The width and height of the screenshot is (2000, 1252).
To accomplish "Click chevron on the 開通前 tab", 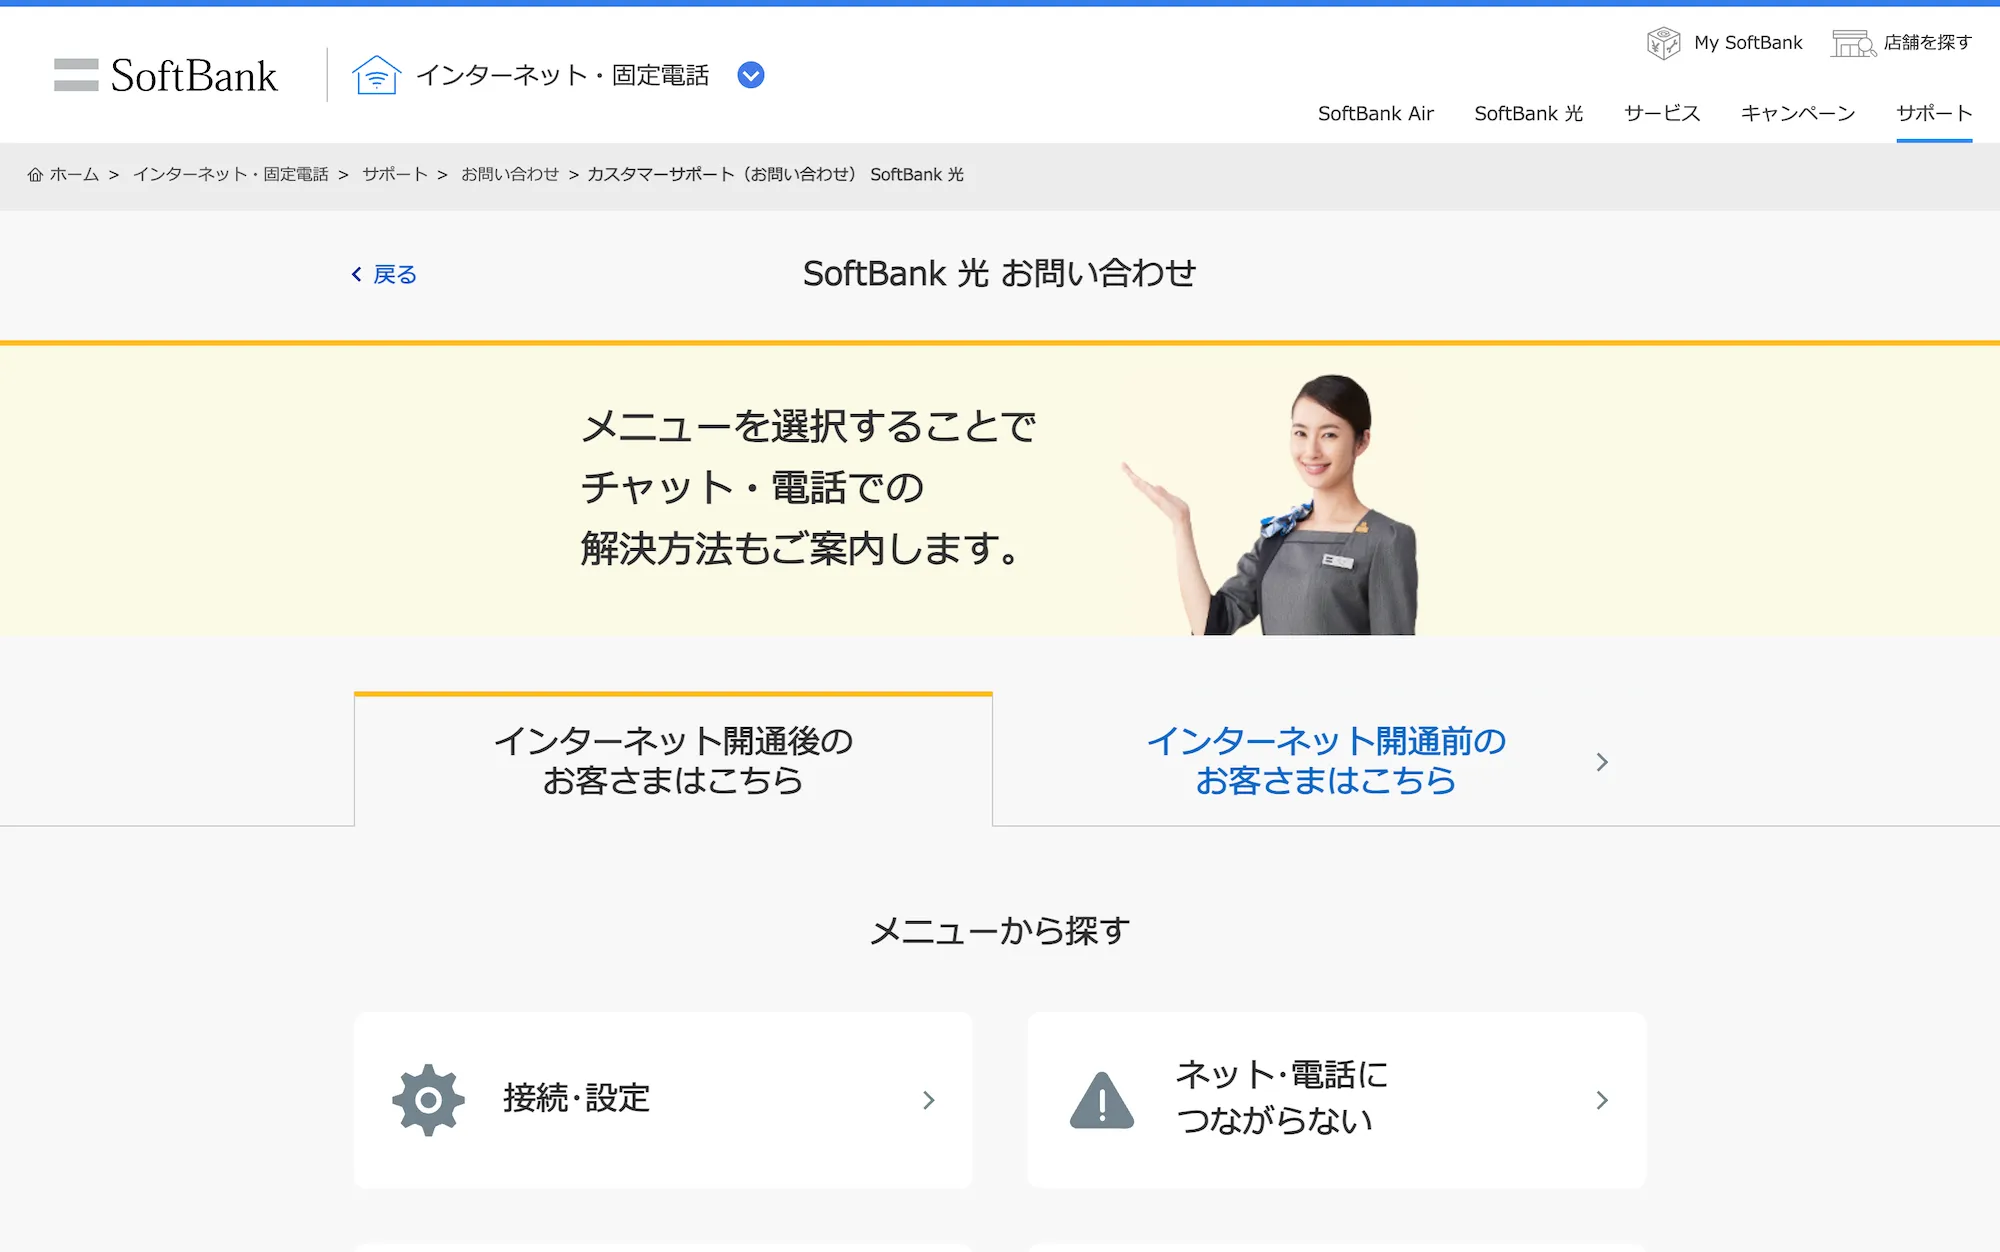I will pos(1602,762).
